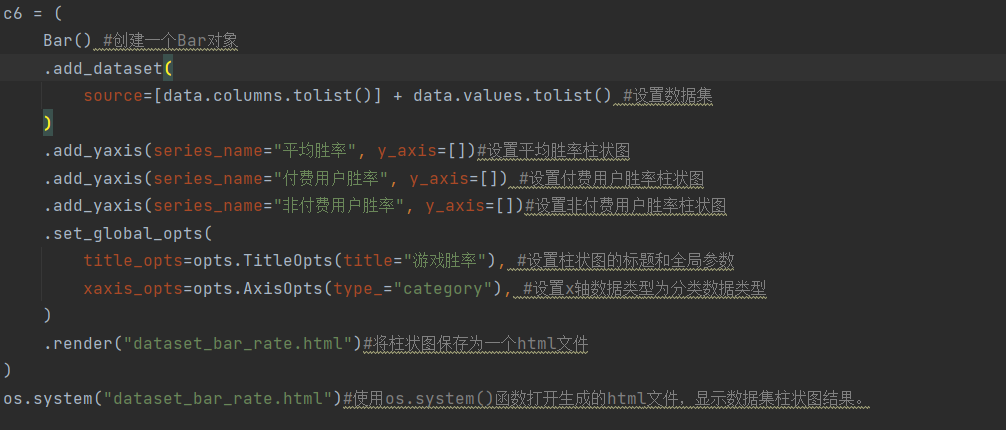The height and width of the screenshot is (430, 1006).
Task: Click the data.columns.tolist() expression
Action: coord(270,96)
